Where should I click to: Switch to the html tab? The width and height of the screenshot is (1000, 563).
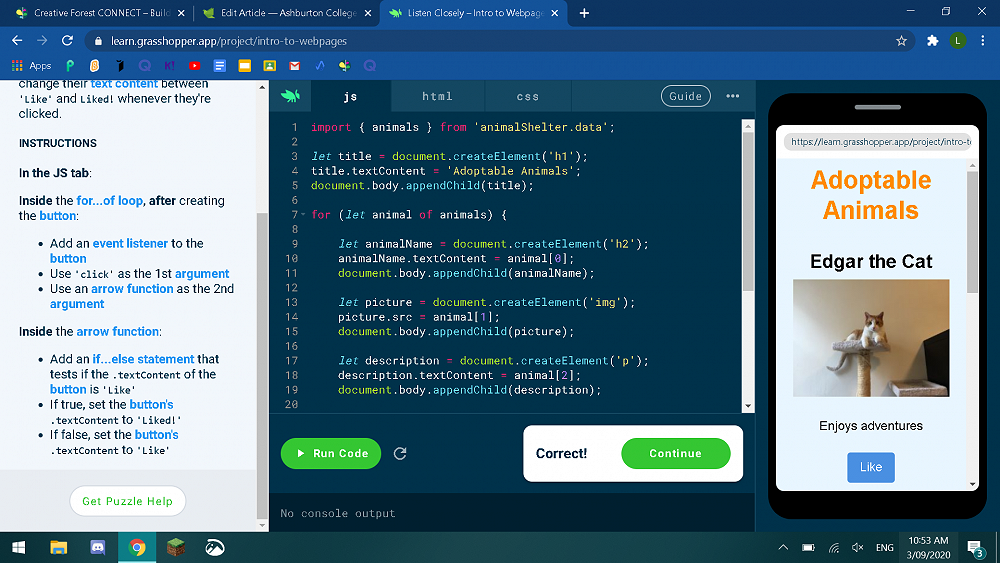point(437,97)
